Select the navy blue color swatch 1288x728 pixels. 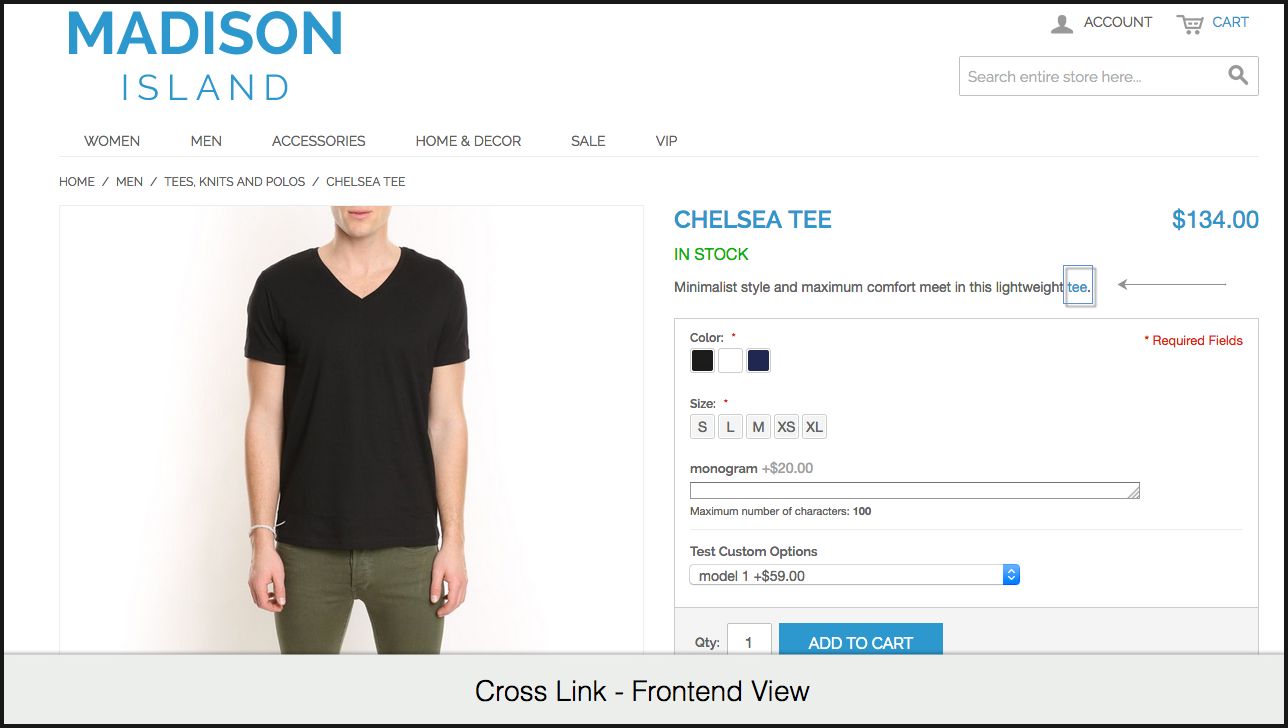[759, 361]
